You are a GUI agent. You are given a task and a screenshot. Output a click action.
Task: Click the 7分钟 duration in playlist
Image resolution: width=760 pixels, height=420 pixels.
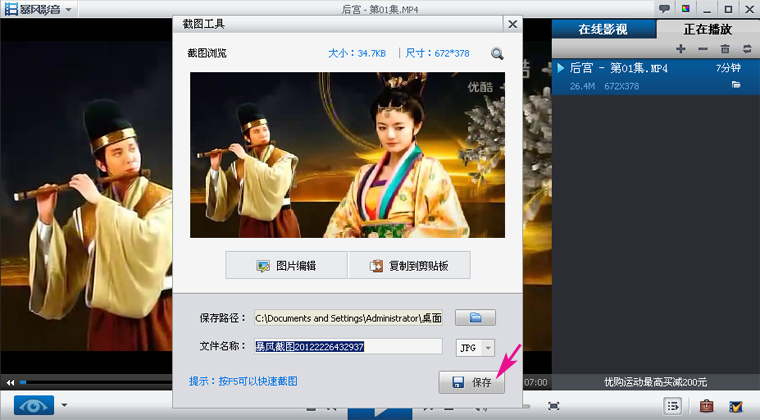[x=728, y=68]
